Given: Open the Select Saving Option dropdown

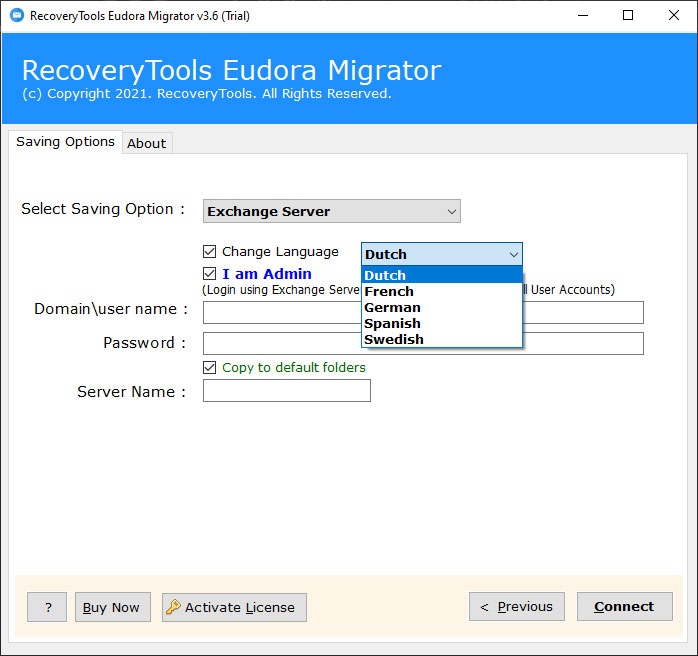Looking at the screenshot, I should point(332,211).
